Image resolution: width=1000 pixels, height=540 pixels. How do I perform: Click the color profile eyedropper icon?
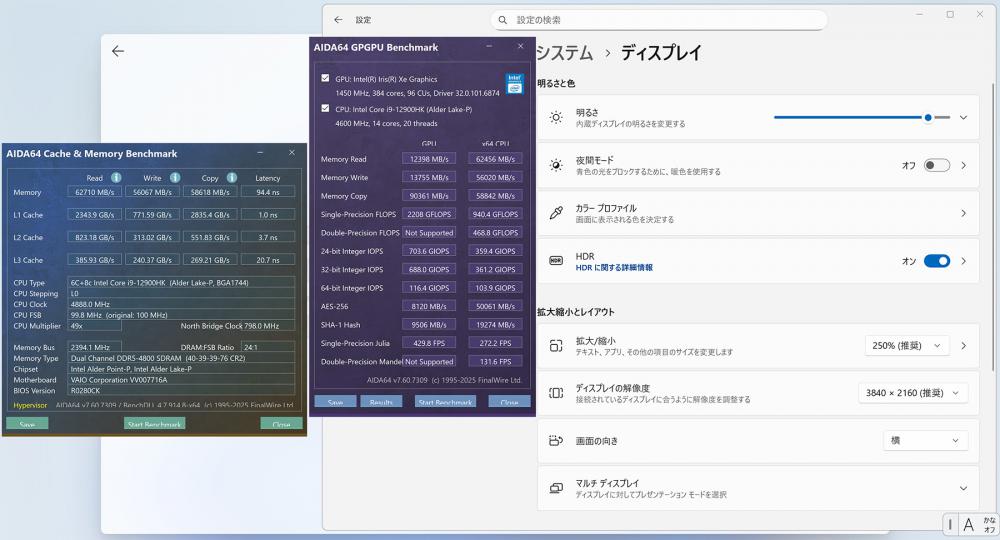click(x=556, y=213)
